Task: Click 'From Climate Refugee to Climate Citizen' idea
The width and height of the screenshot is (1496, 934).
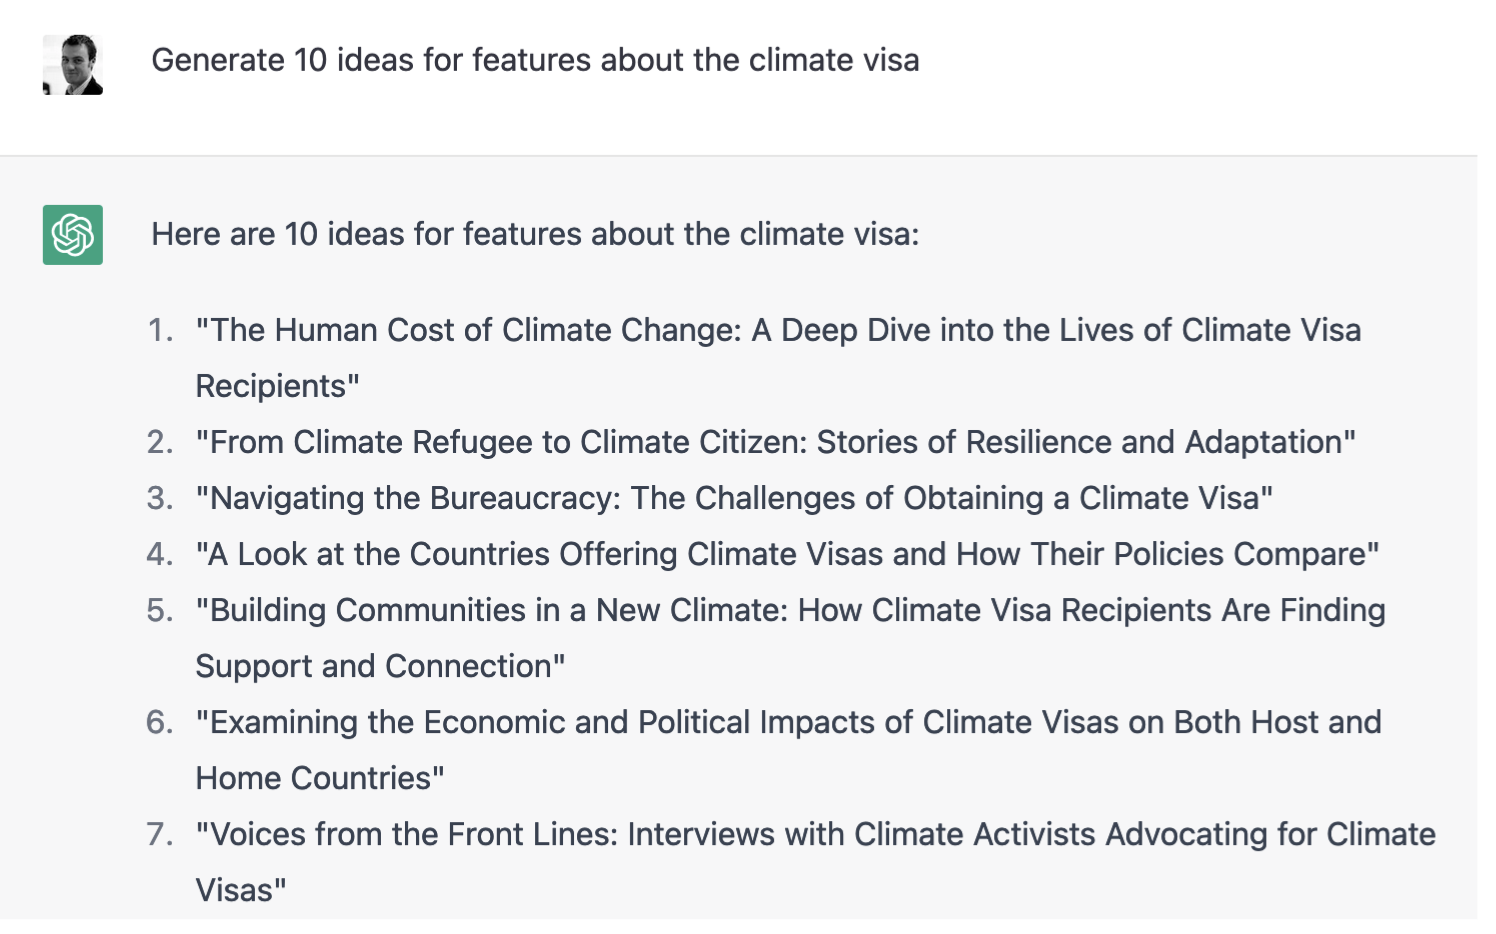Action: (x=775, y=442)
